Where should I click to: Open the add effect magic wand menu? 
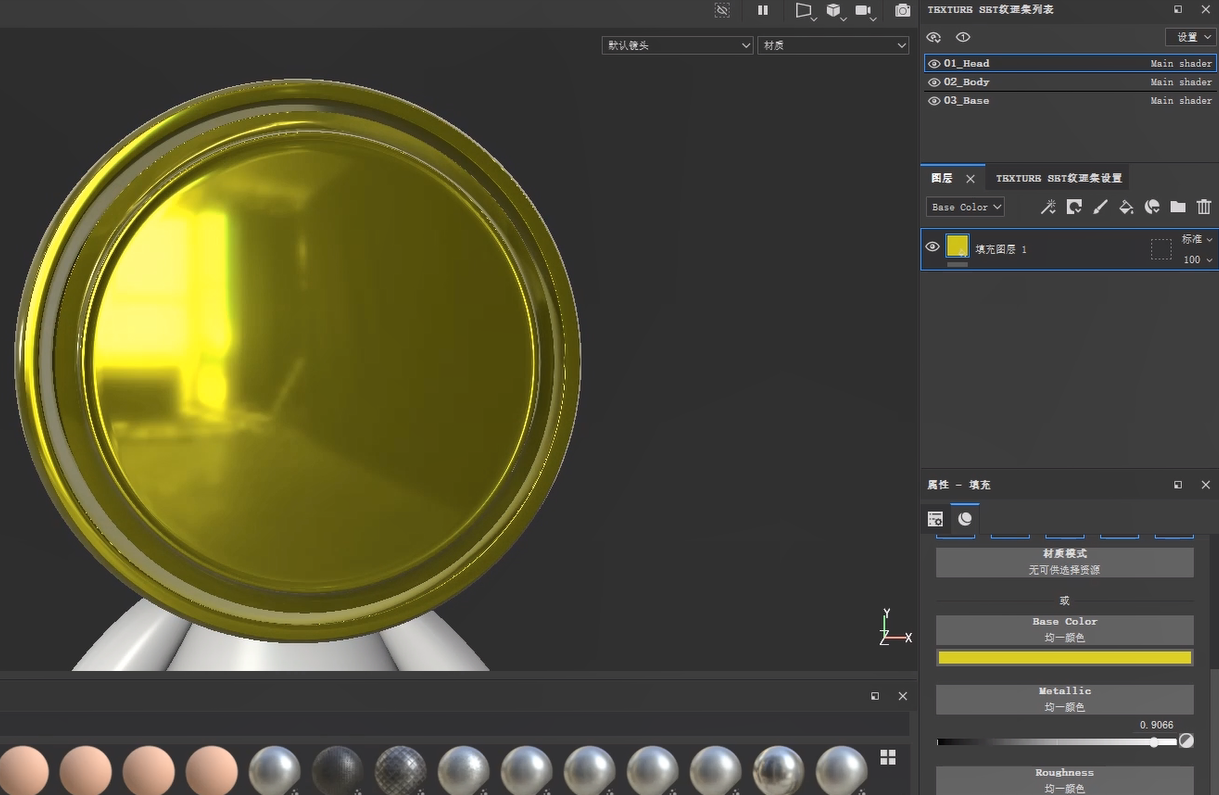[x=1048, y=207]
